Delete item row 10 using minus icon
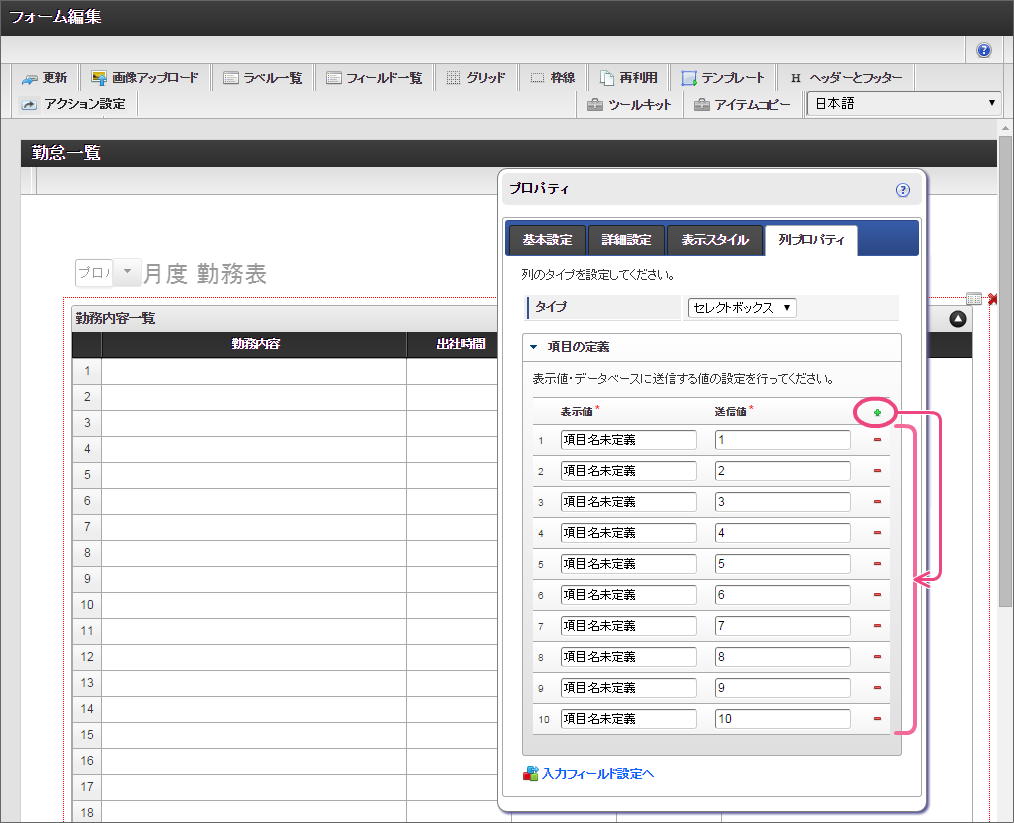The width and height of the screenshot is (1014, 823). pos(877,719)
